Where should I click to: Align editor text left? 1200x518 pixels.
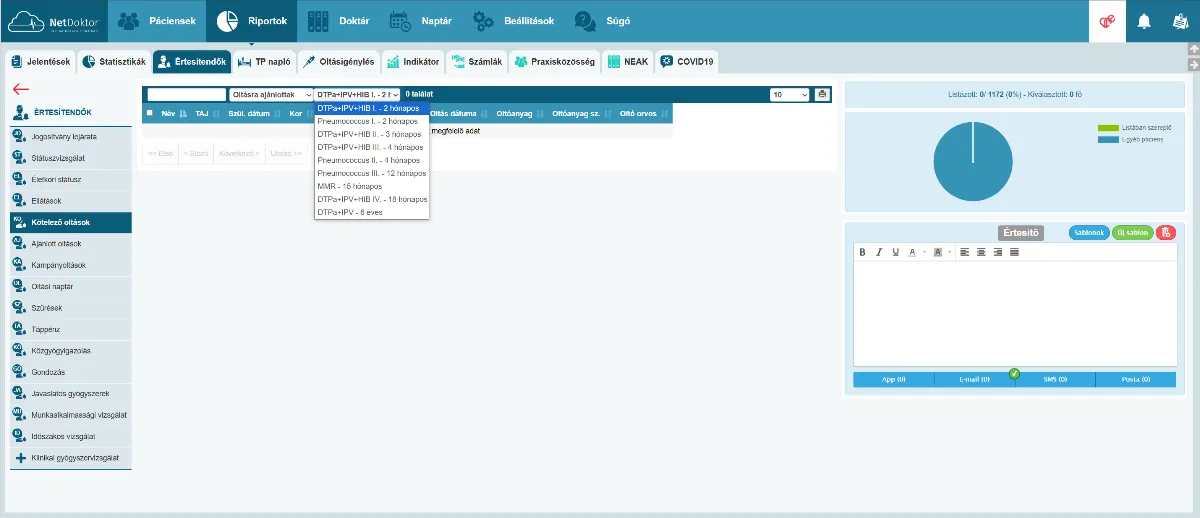tap(965, 252)
